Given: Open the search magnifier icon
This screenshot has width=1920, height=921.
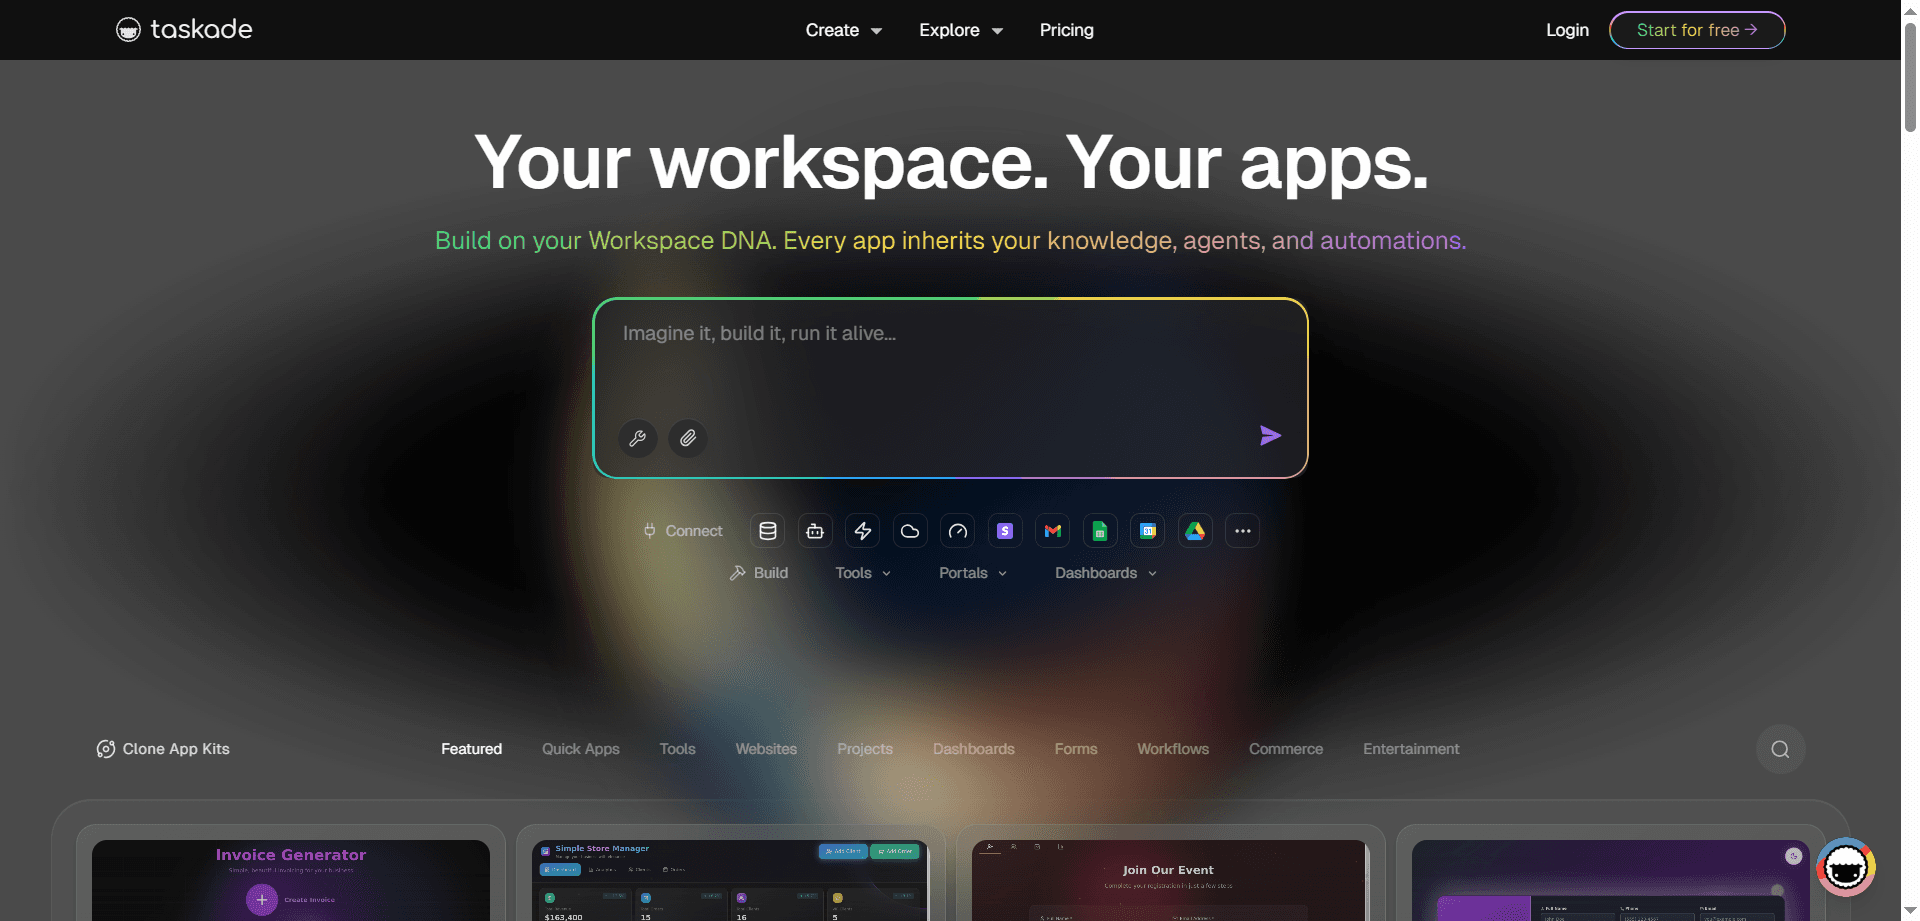Looking at the screenshot, I should (x=1779, y=748).
